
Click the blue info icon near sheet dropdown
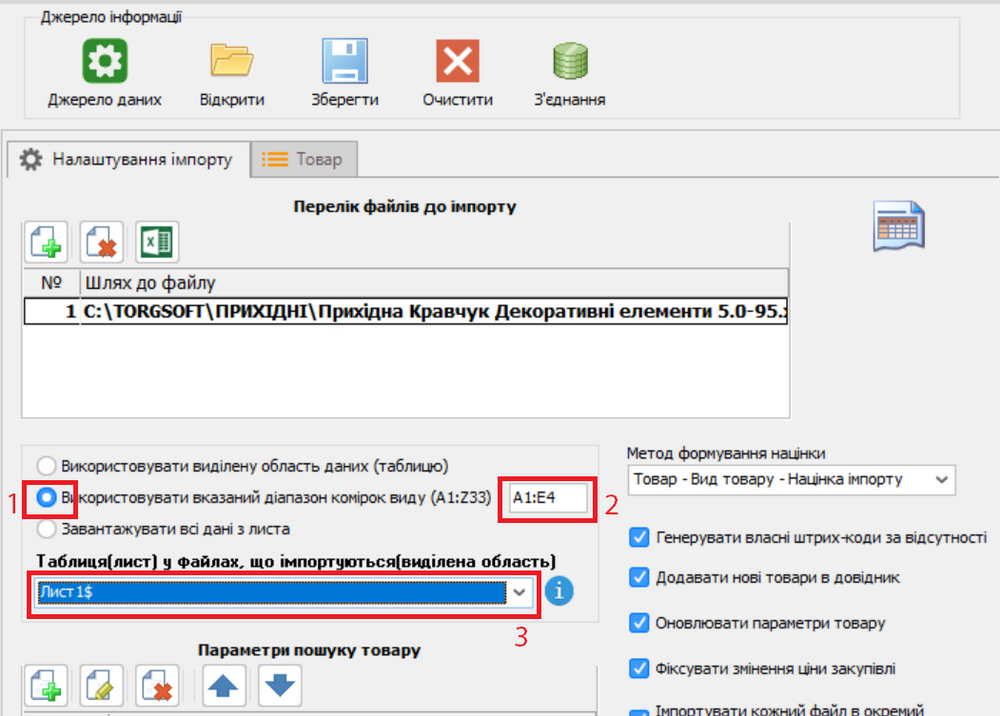pos(559,592)
